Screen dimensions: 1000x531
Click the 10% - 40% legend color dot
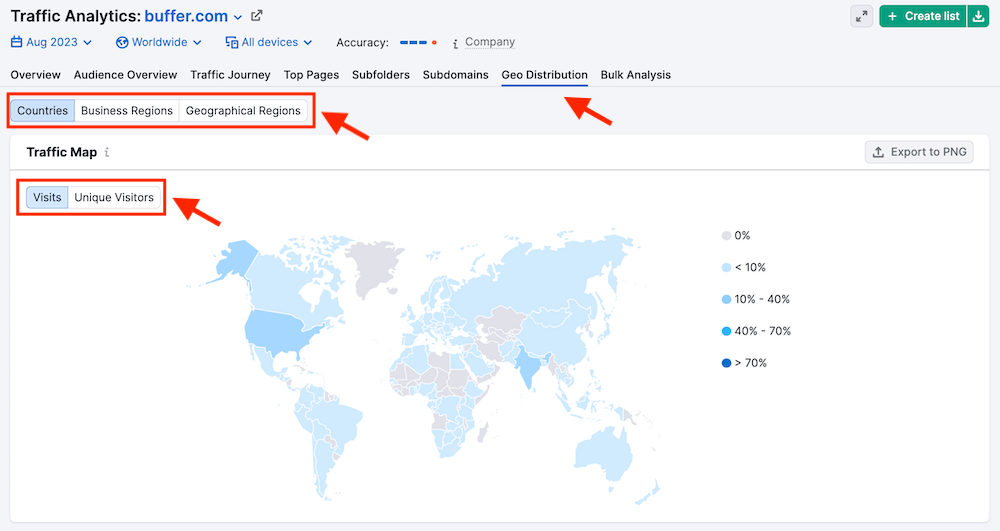726,299
